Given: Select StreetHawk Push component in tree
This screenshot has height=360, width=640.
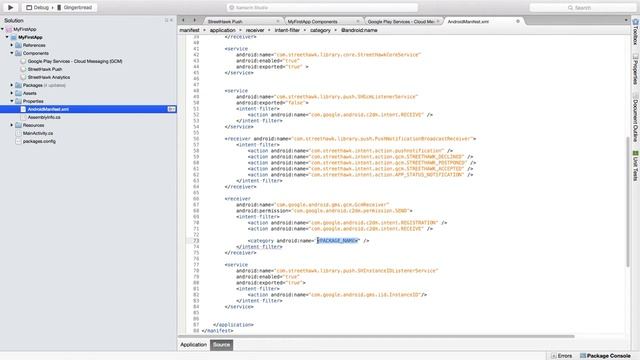Looking at the screenshot, I should pos(44,69).
